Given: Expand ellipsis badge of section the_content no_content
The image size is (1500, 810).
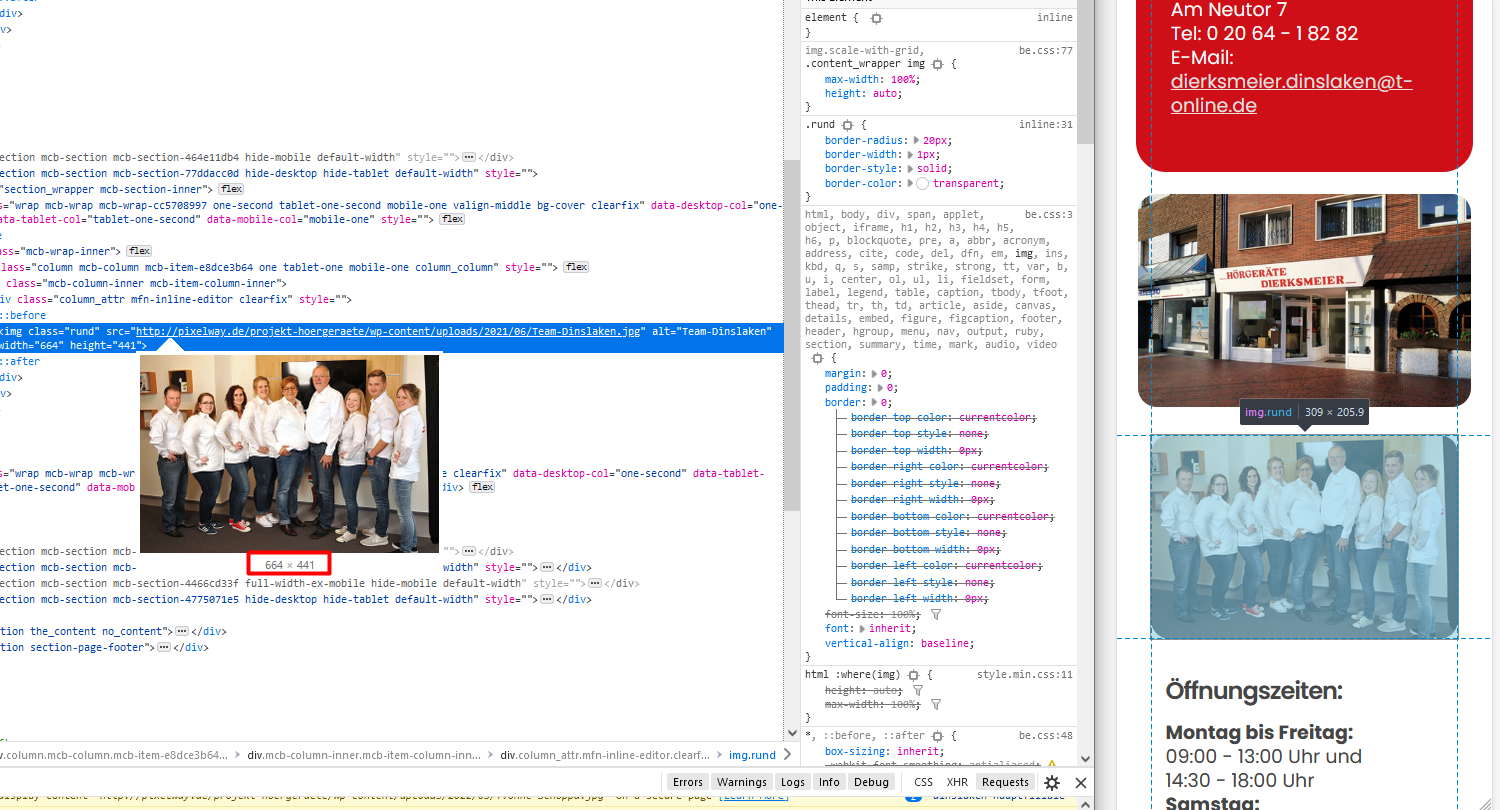Looking at the screenshot, I should pyautogui.click(x=181, y=631).
